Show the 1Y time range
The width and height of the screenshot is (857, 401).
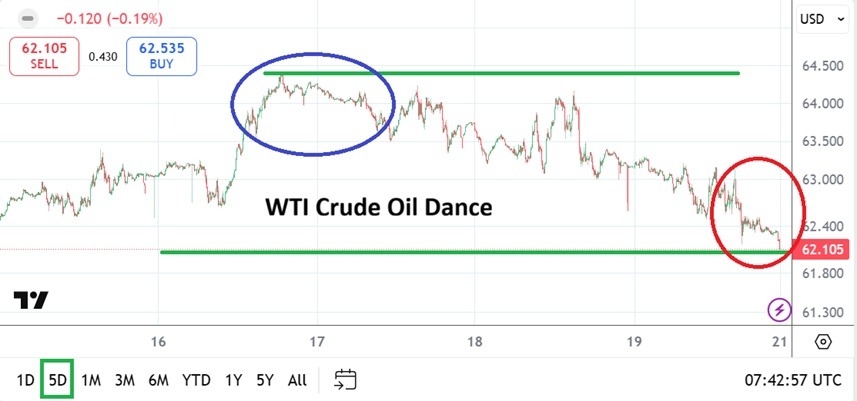point(233,380)
